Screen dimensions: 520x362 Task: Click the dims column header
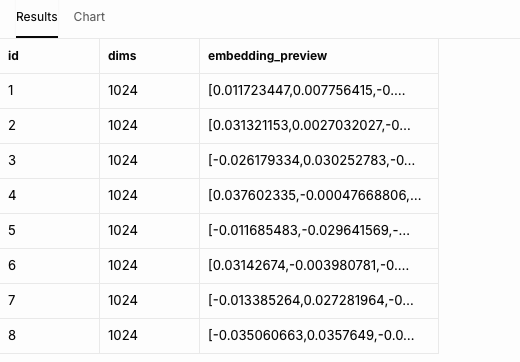[x=149, y=56]
